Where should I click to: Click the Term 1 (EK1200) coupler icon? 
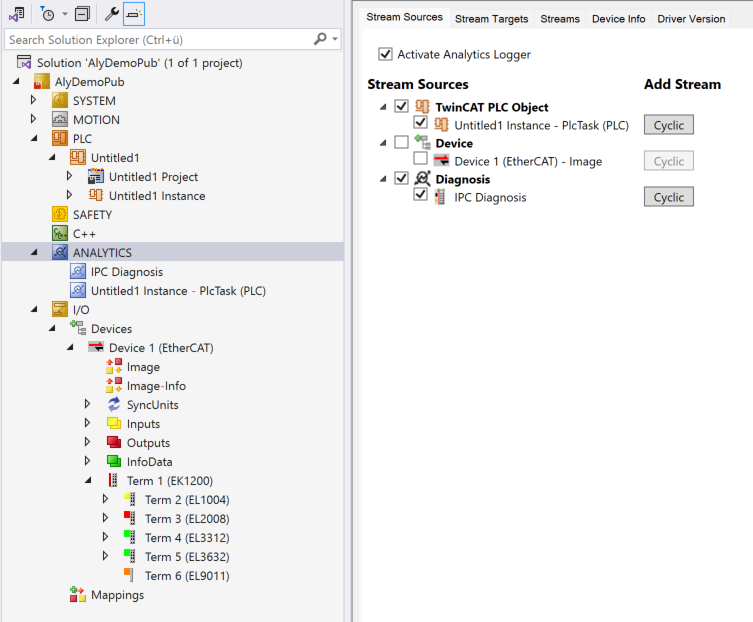(113, 480)
